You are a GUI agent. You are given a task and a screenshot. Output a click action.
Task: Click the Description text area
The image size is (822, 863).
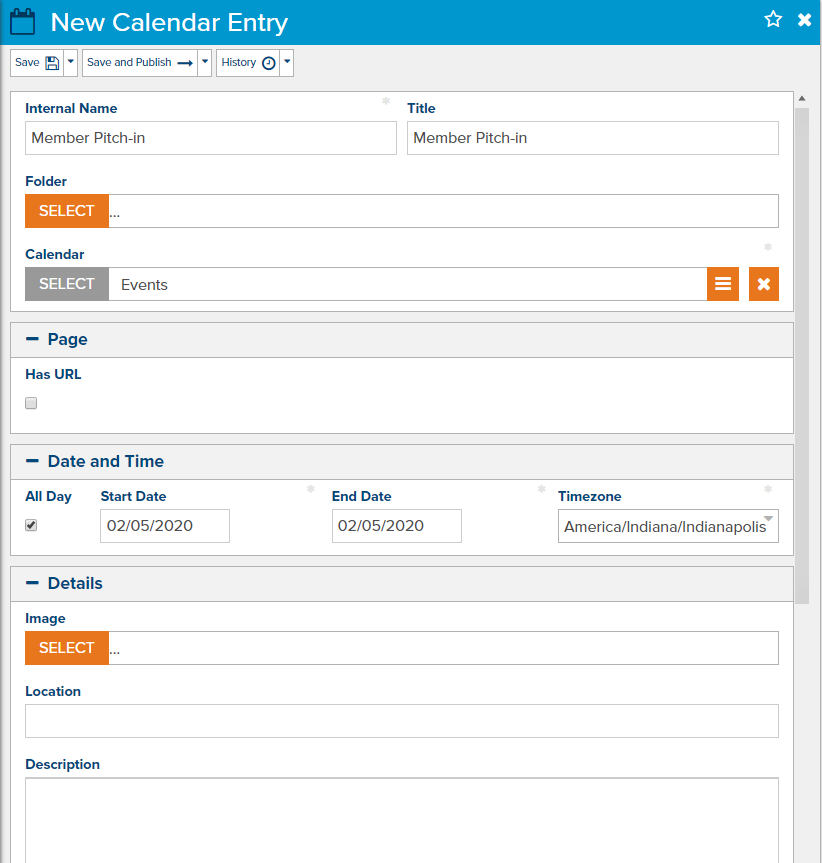402,820
